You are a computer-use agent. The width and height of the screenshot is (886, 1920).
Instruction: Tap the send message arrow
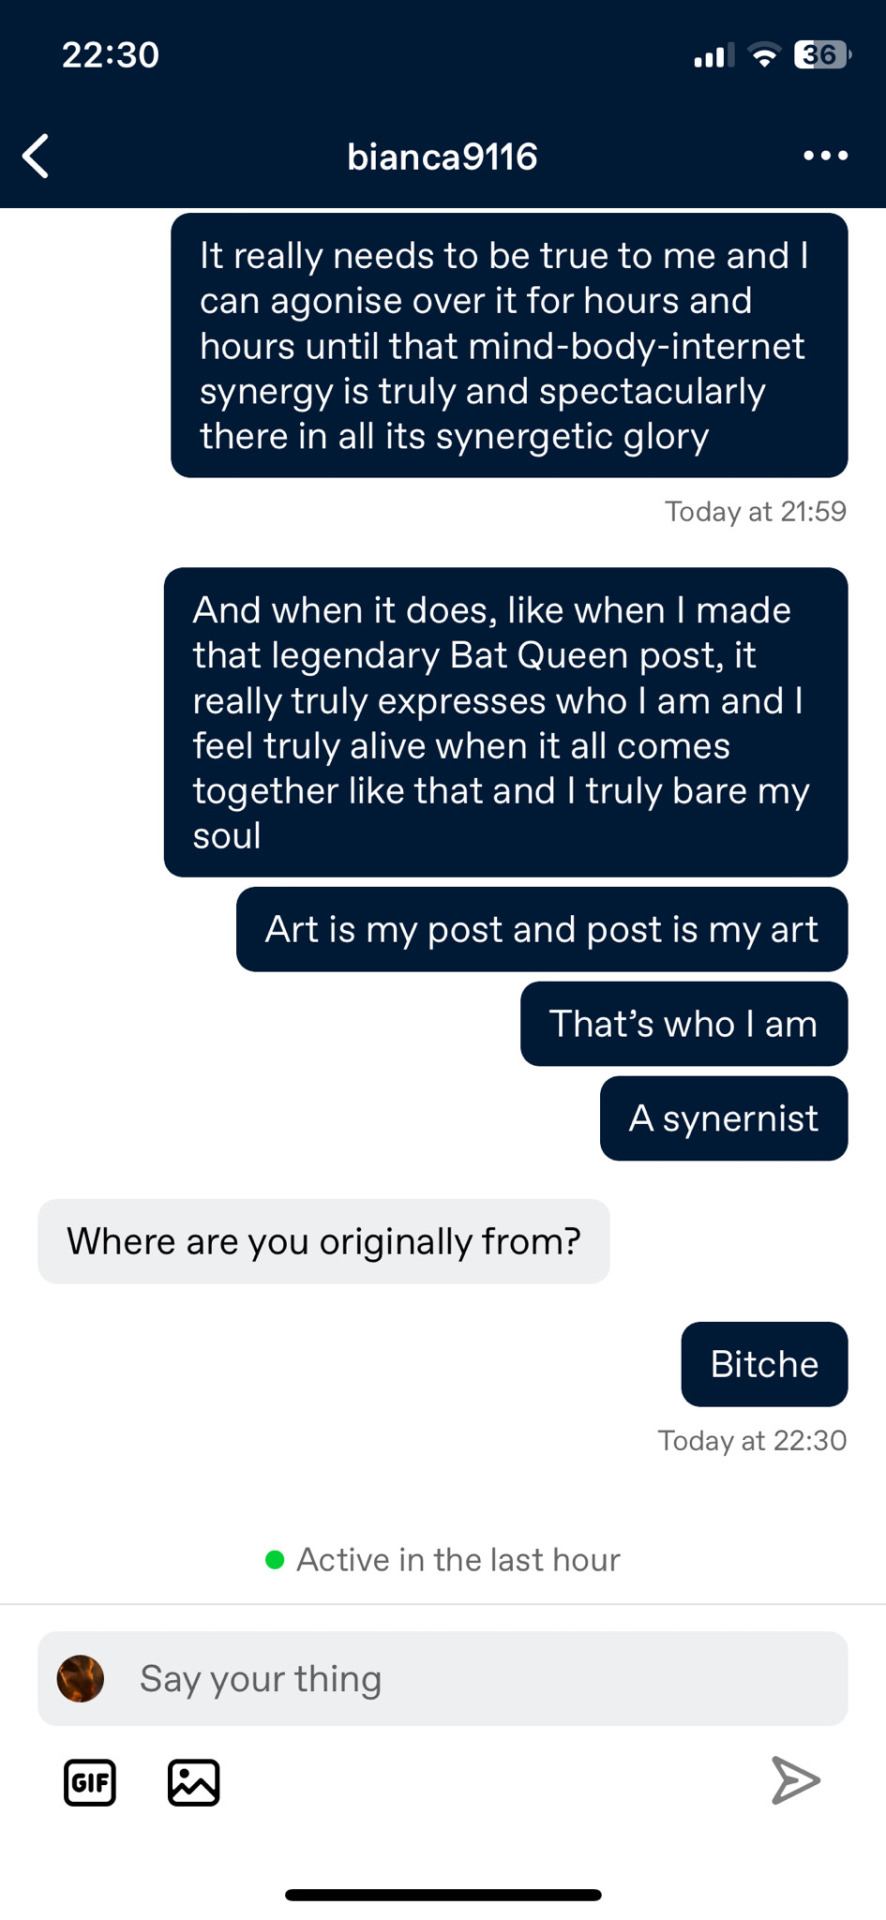796,1780
